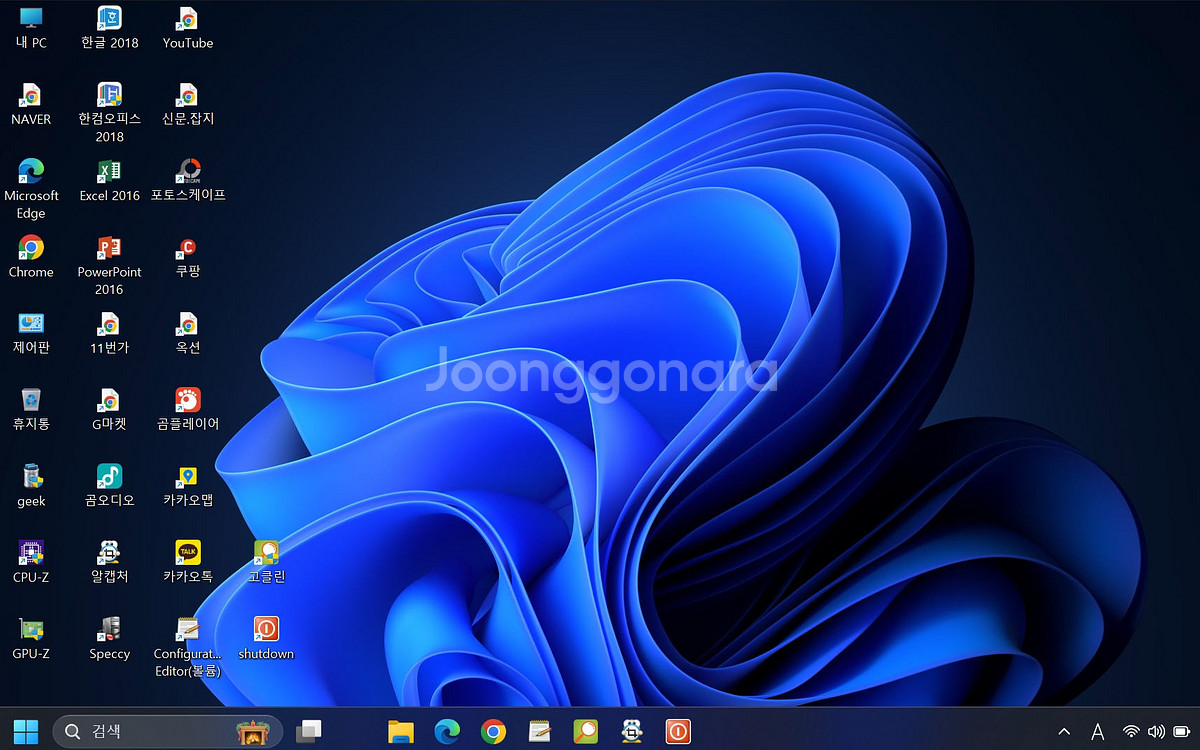Toggle the IME input mode A indicator

[1097, 732]
